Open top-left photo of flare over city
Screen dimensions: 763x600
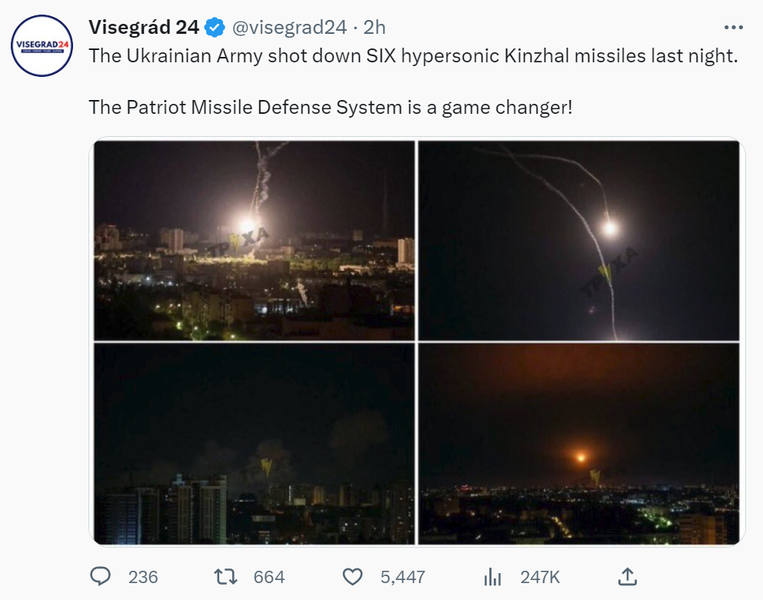click(254, 240)
